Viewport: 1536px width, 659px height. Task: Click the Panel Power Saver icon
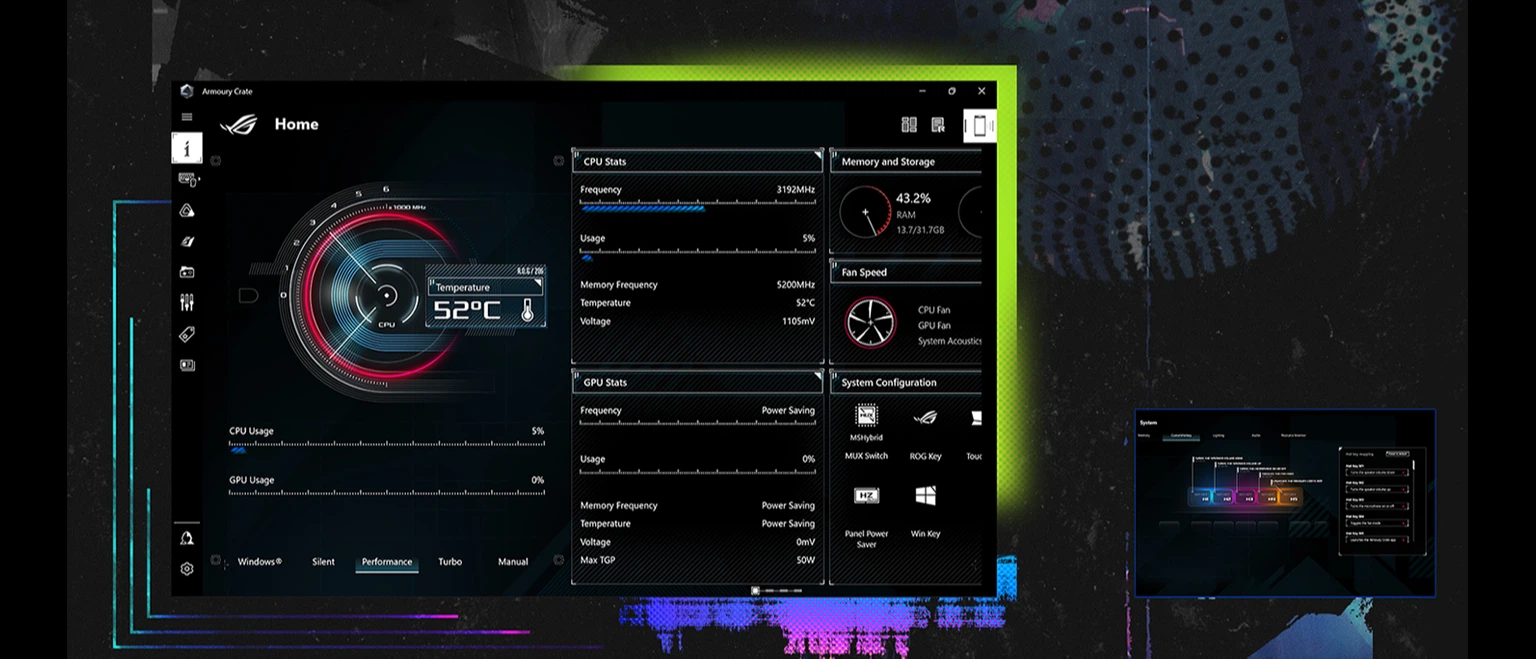pos(866,496)
